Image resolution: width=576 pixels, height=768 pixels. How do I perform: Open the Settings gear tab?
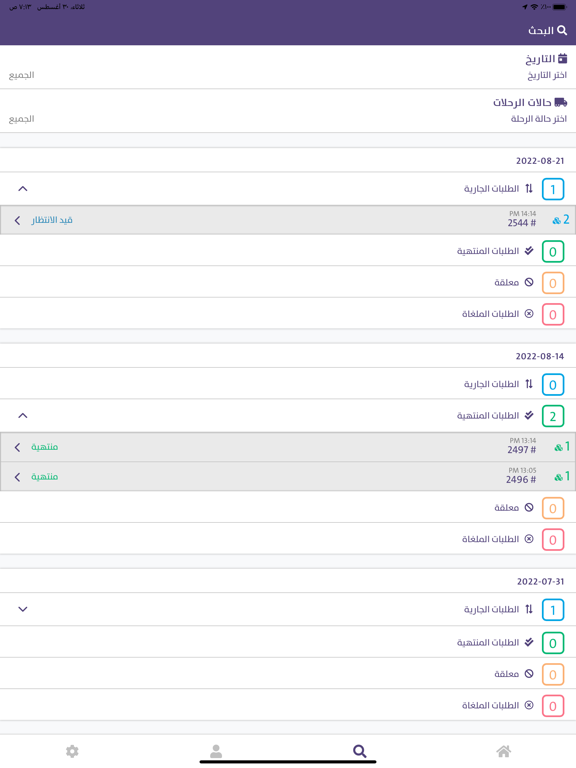coord(72,751)
